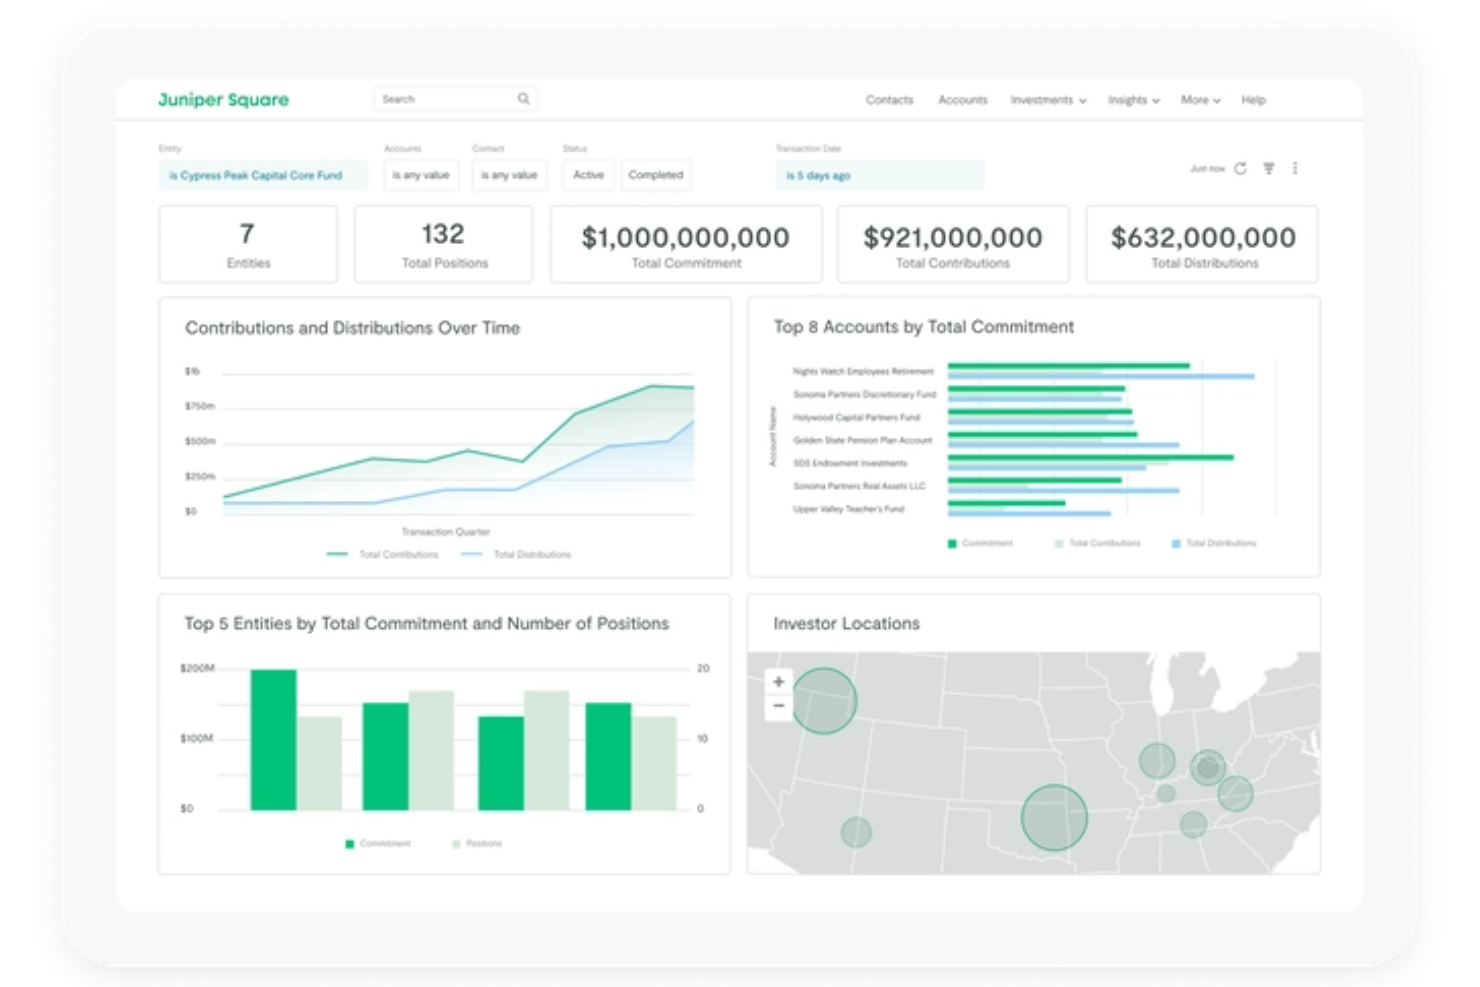Image resolution: width=1480 pixels, height=987 pixels.
Task: Go to Accounts in the top navigation
Action: click(963, 100)
